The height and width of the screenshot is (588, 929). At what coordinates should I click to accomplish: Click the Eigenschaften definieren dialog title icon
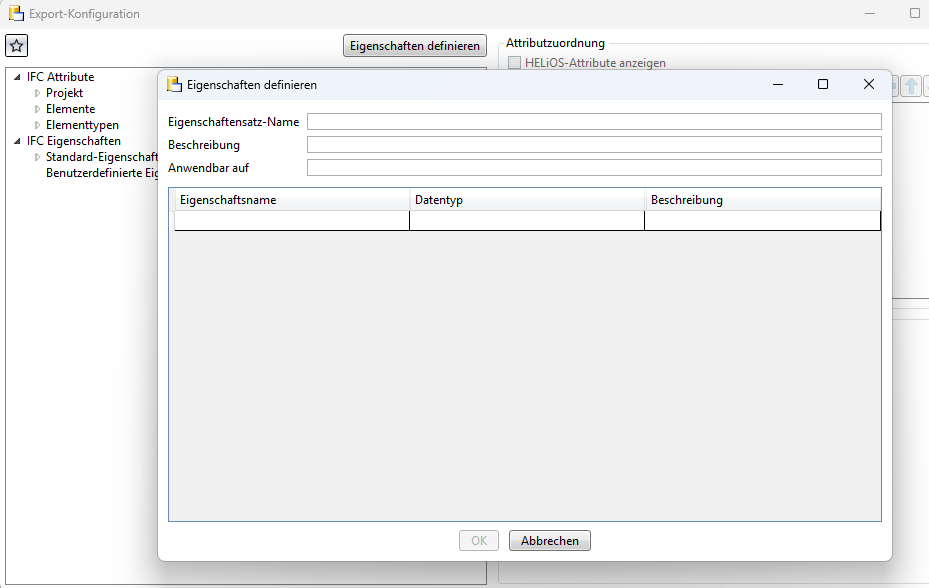click(174, 84)
